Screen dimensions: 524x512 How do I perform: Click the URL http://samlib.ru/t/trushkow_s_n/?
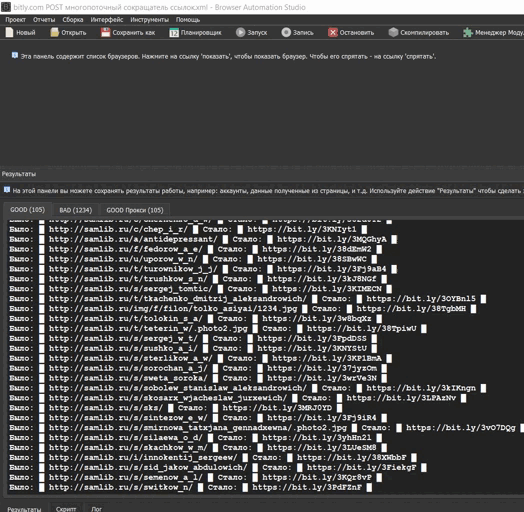click(x=128, y=279)
